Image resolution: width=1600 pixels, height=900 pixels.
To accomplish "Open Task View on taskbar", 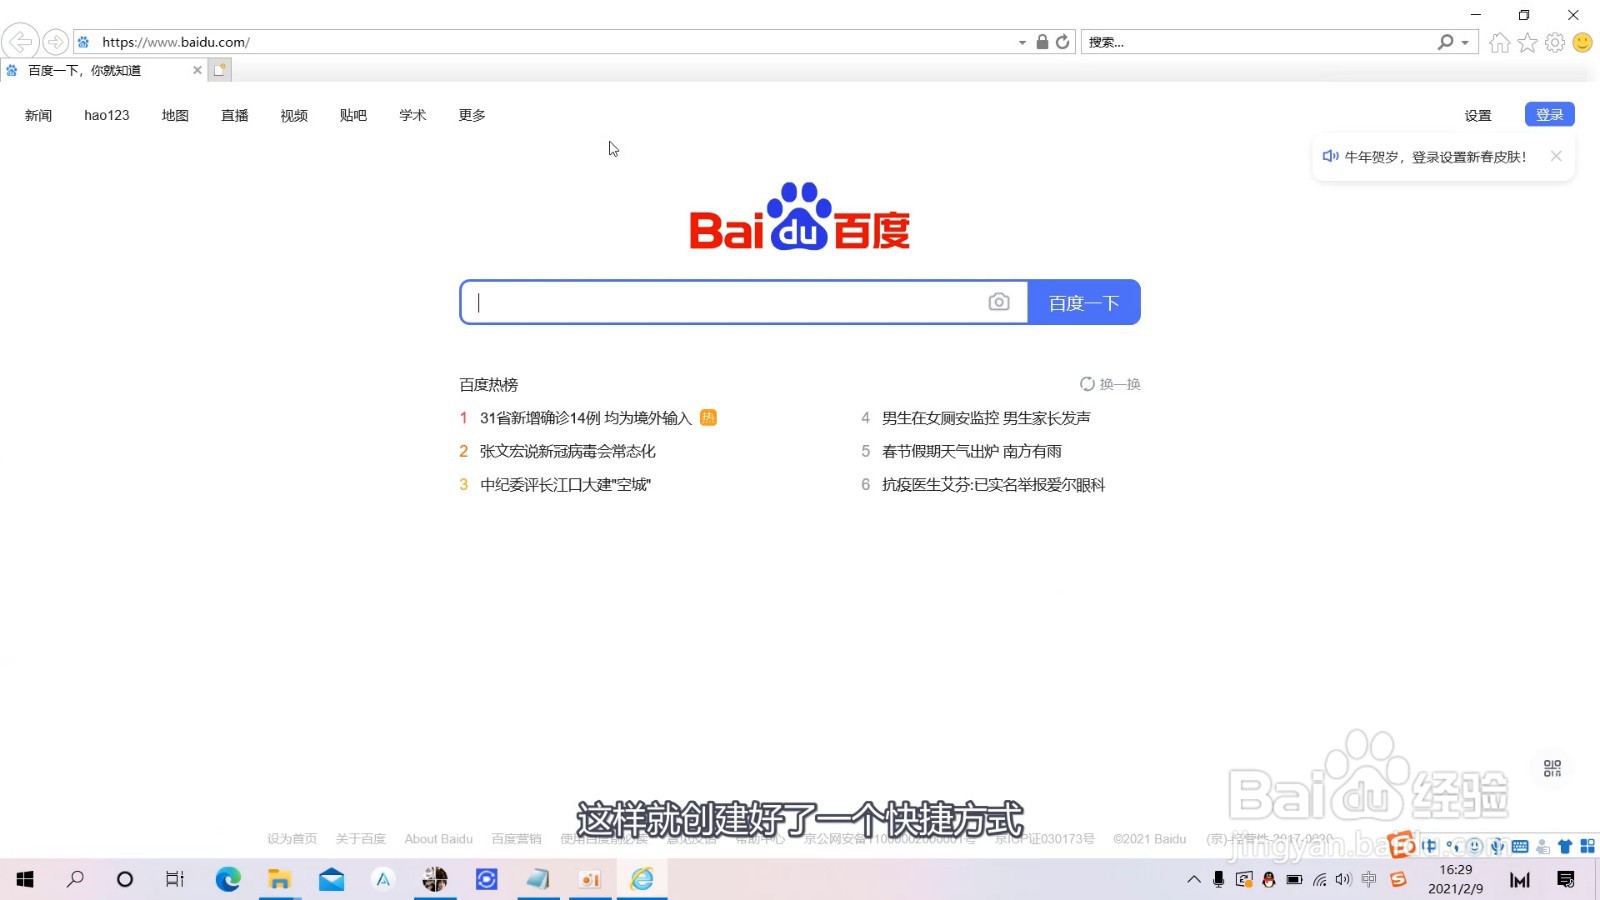I will coord(175,879).
